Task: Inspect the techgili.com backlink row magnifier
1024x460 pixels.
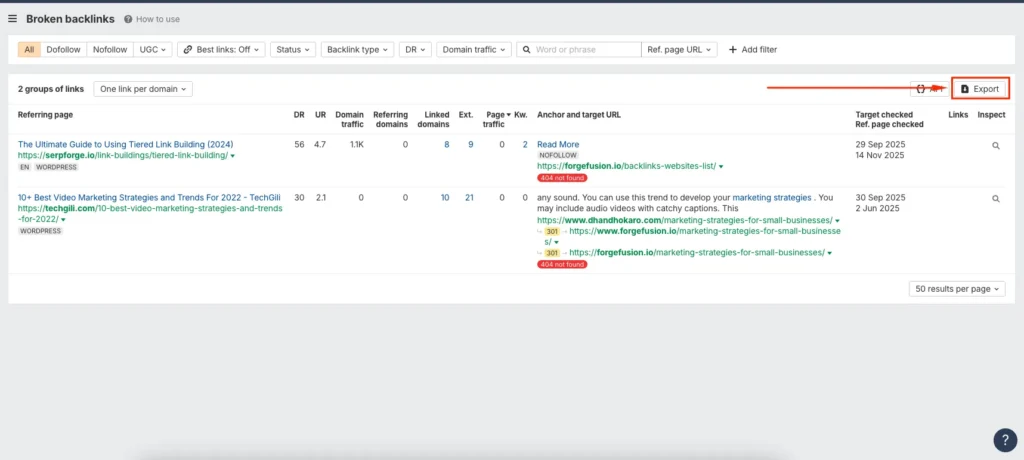Action: click(995, 199)
